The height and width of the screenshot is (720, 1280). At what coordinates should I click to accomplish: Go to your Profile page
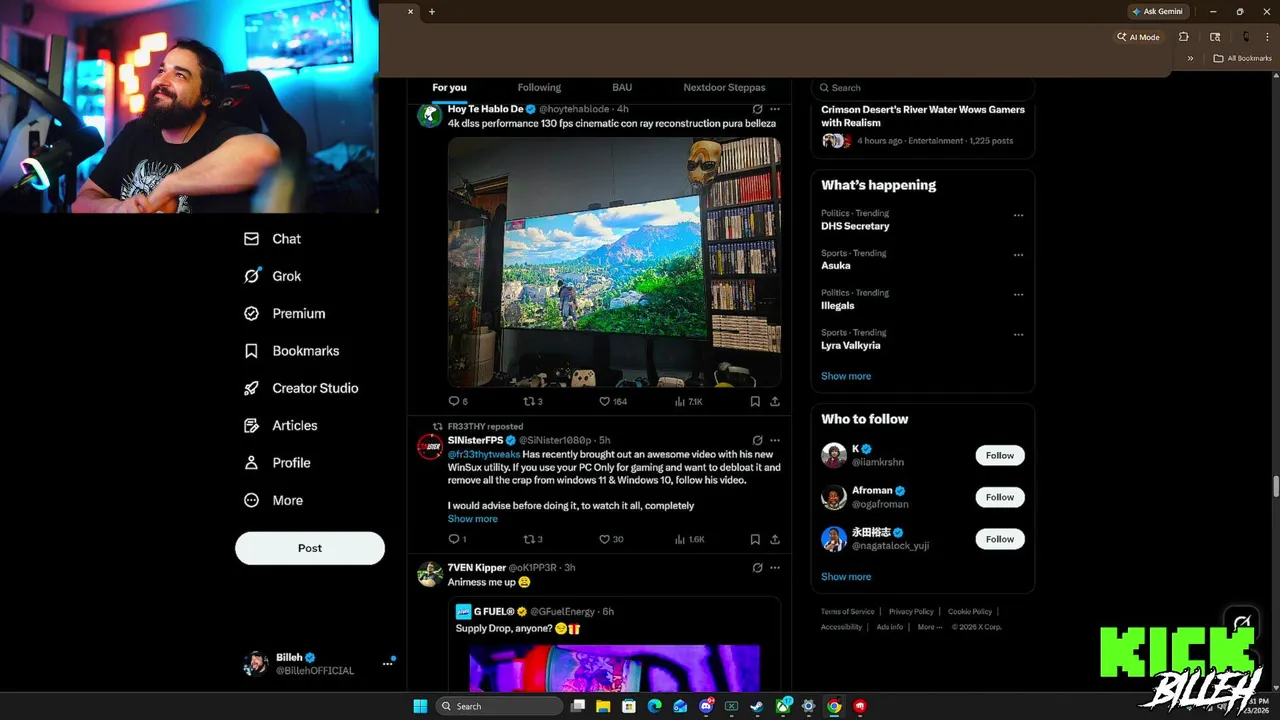[277, 463]
